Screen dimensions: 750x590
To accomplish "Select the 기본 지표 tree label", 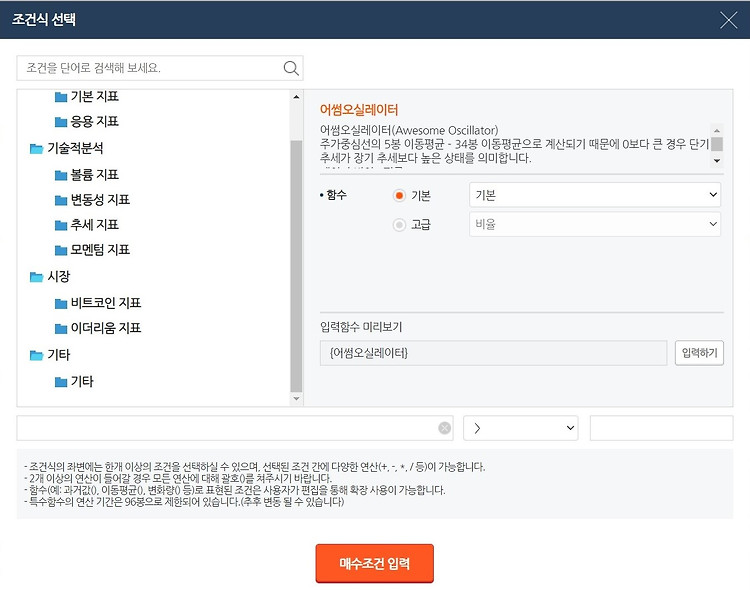I will coord(95,97).
